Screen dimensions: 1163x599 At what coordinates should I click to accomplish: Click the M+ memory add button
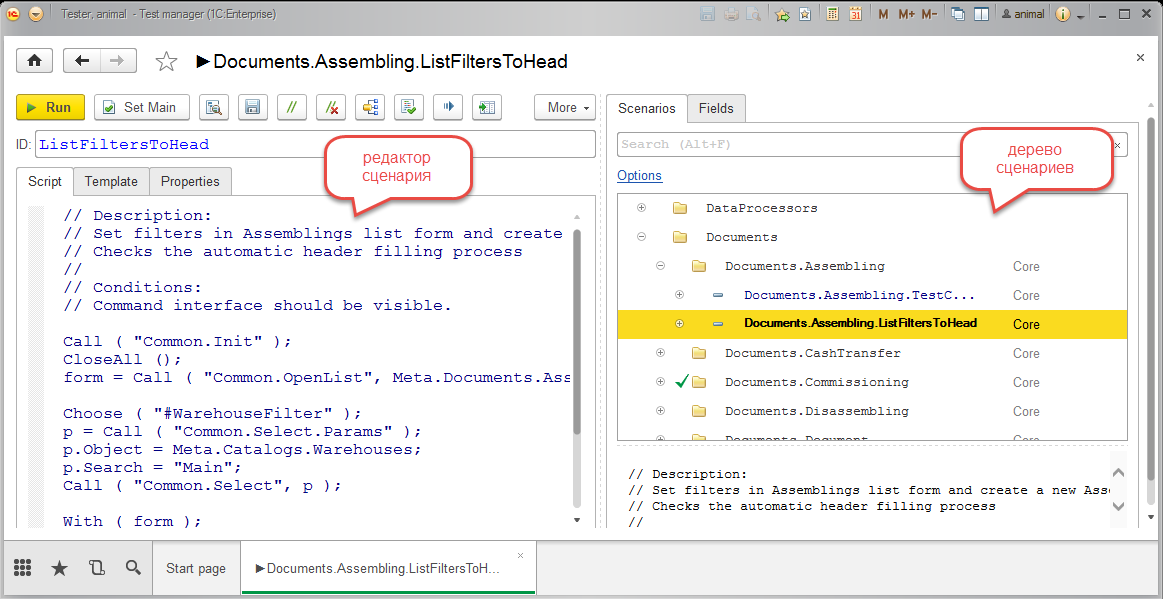906,14
